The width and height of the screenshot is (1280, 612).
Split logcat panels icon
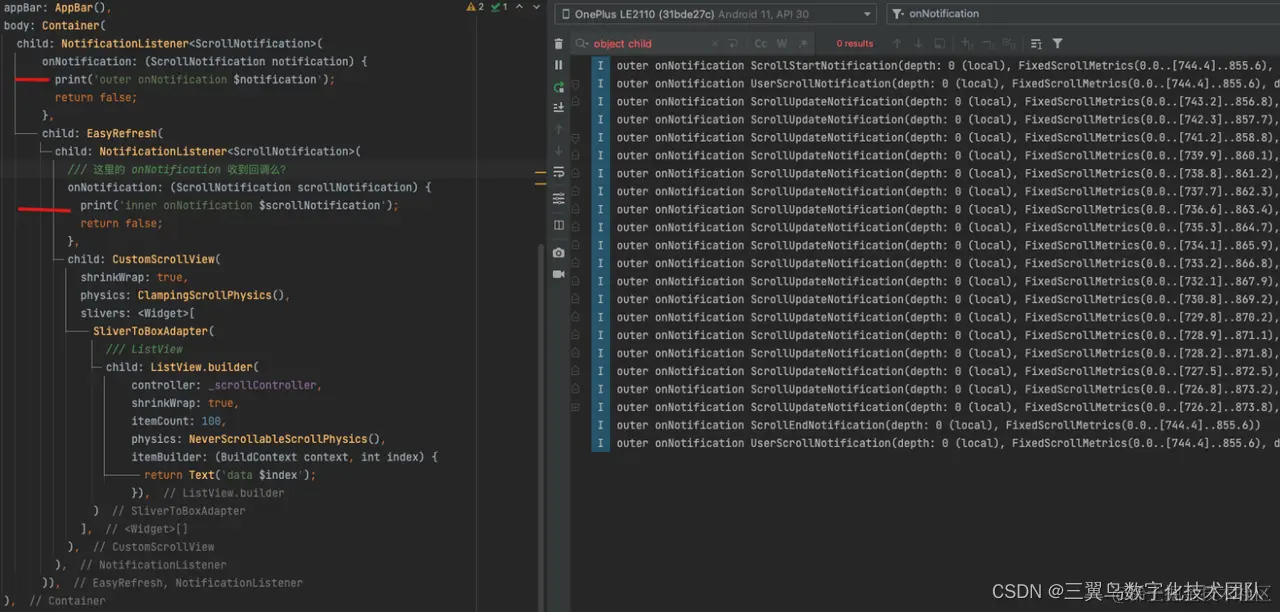point(558,225)
